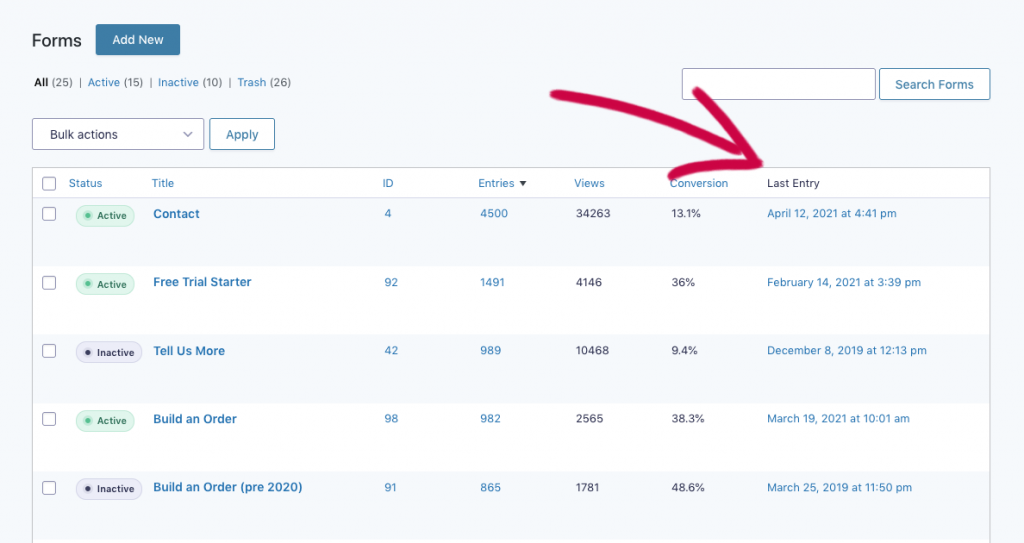Click the Add New button
Screen dimensions: 1024x543
[x=138, y=40]
